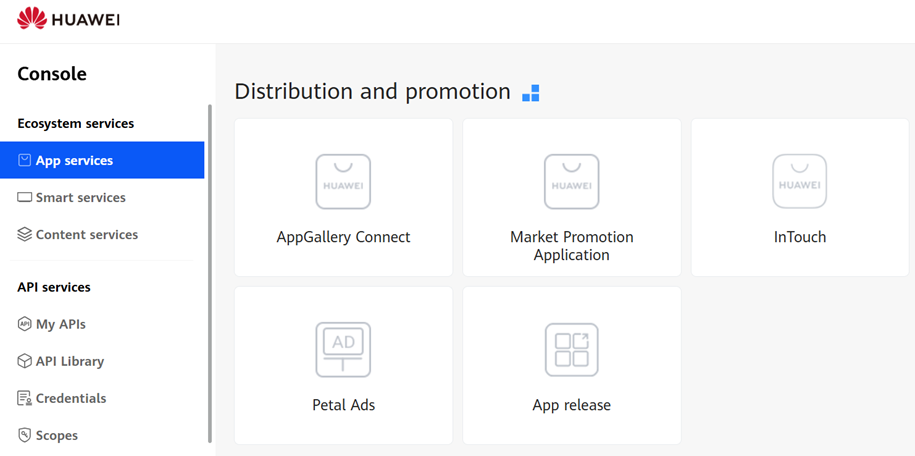Click the Content services layers icon
This screenshot has width=915, height=456.
click(24, 234)
